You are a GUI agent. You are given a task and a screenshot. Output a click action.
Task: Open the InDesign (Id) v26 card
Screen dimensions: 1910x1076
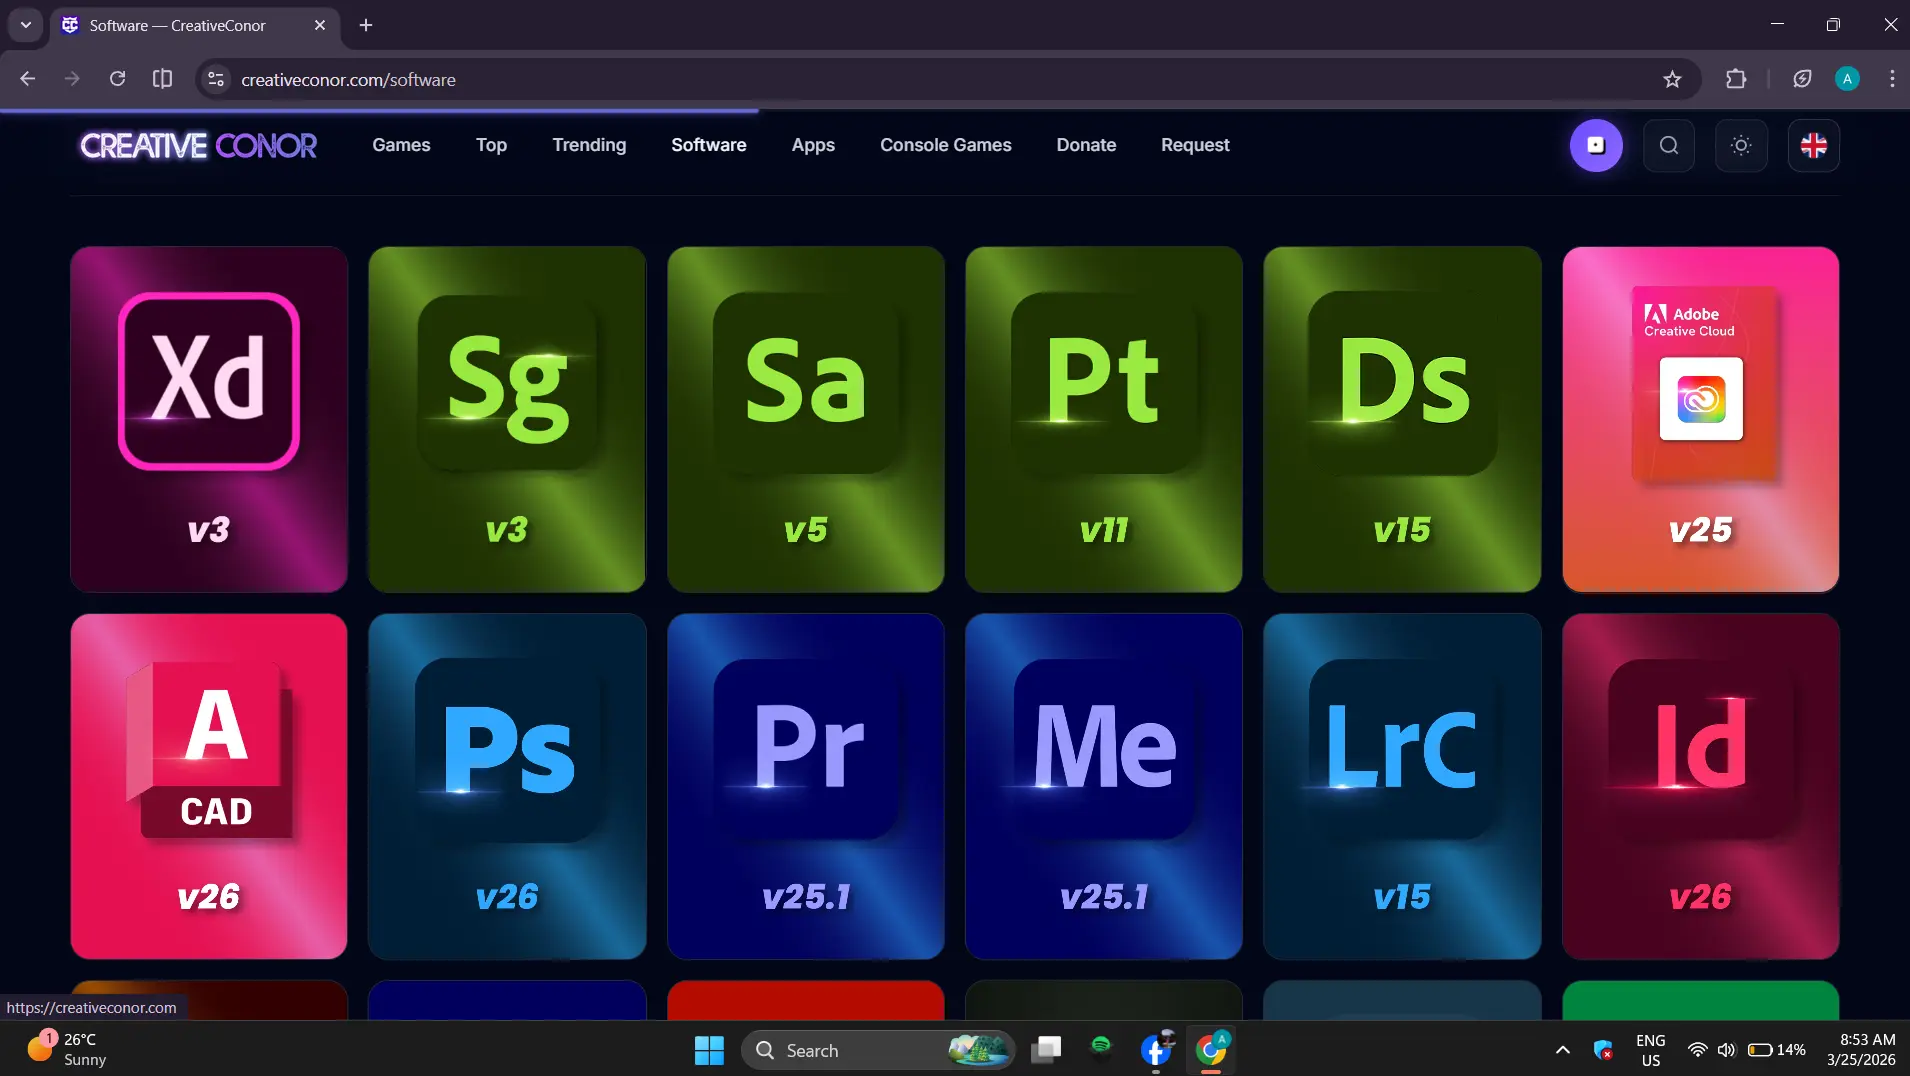pyautogui.click(x=1701, y=786)
